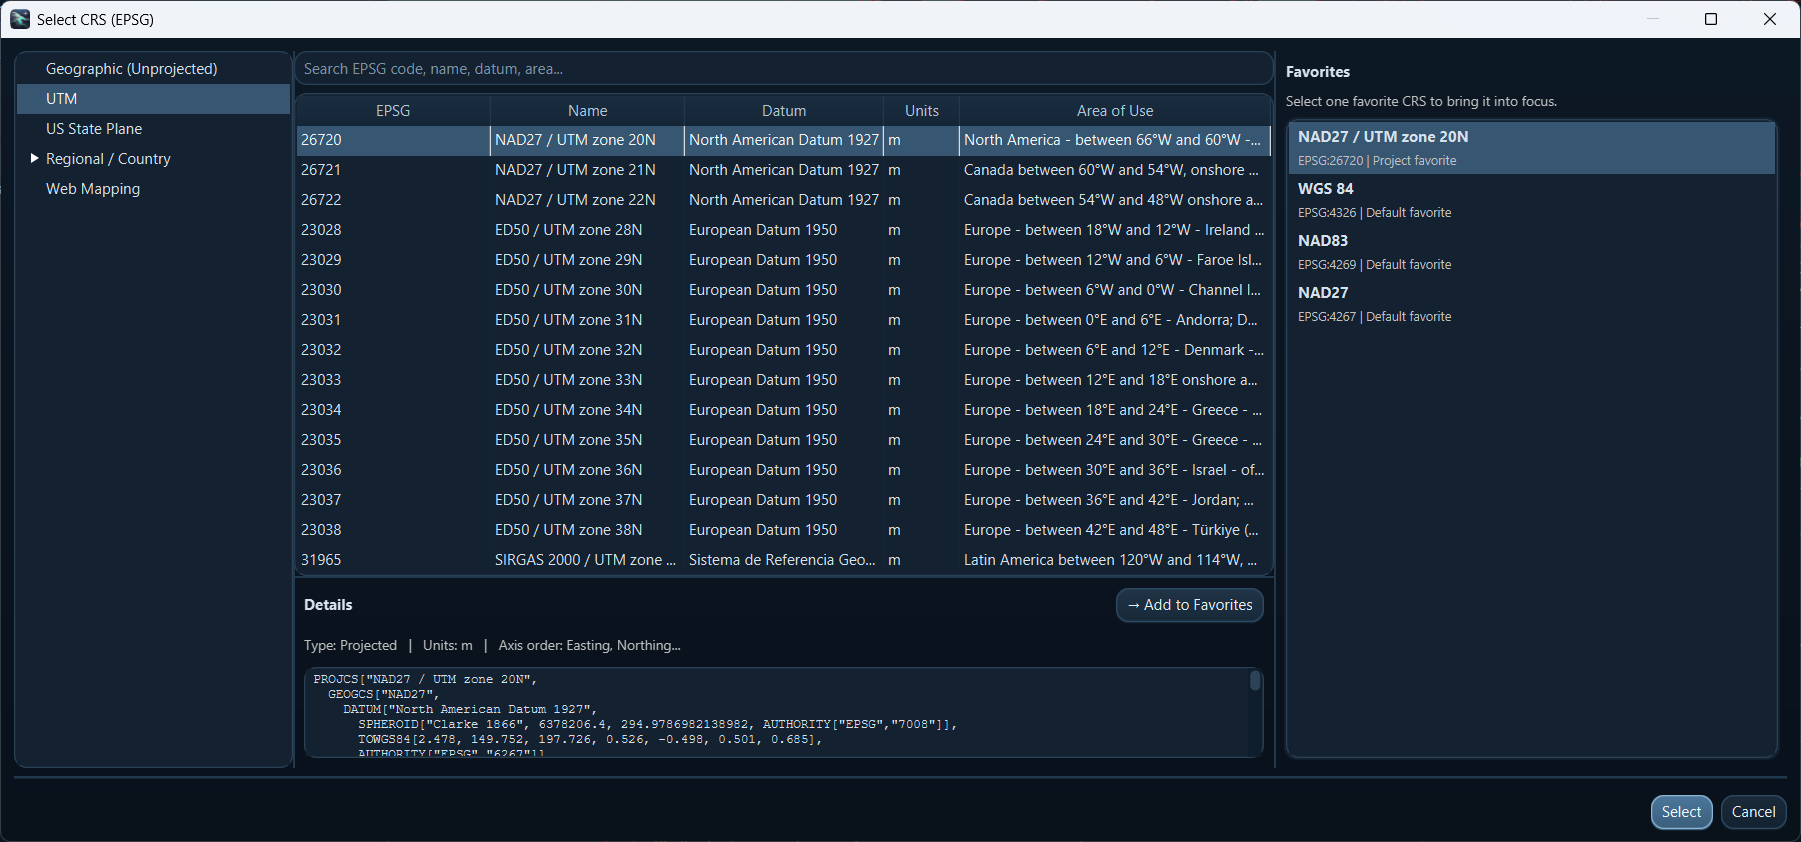
Task: Click Area 'Europe - between 30°E and 36°E - Israel'
Action: pos(1114,470)
